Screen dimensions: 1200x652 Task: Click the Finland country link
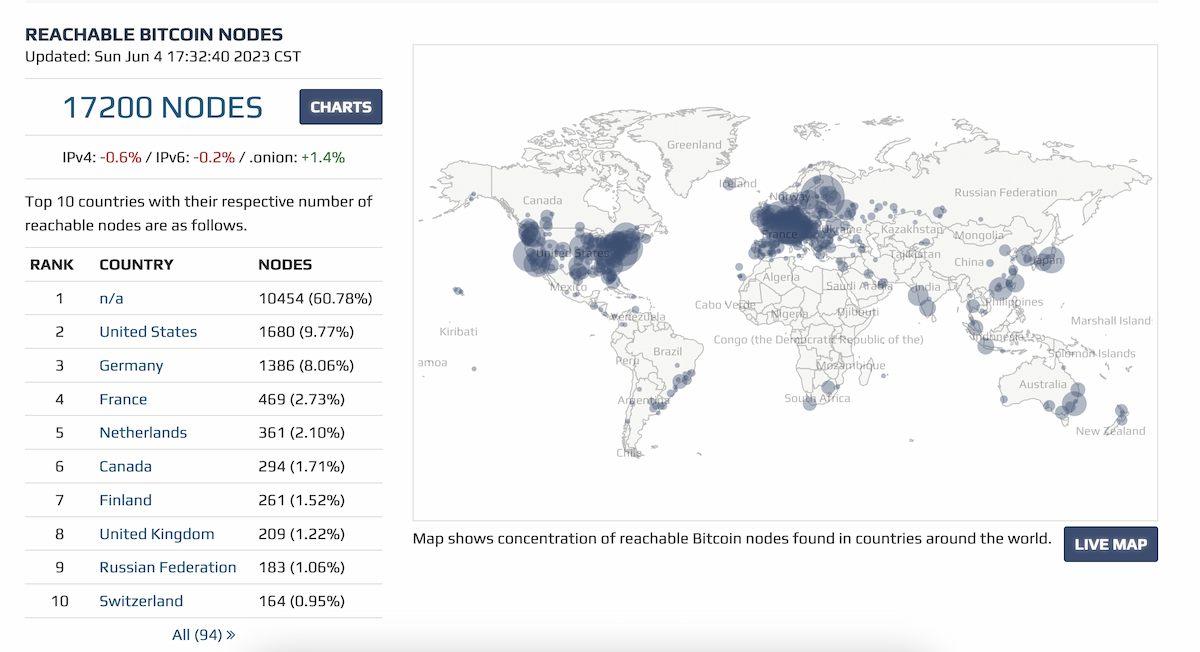[x=125, y=500]
